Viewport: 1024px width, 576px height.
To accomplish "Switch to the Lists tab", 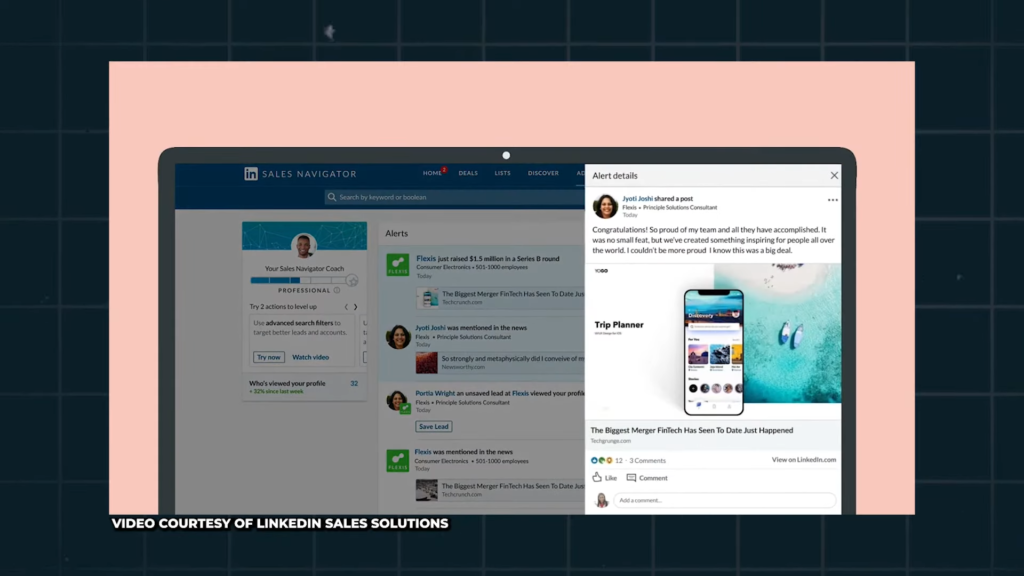I will point(502,174).
